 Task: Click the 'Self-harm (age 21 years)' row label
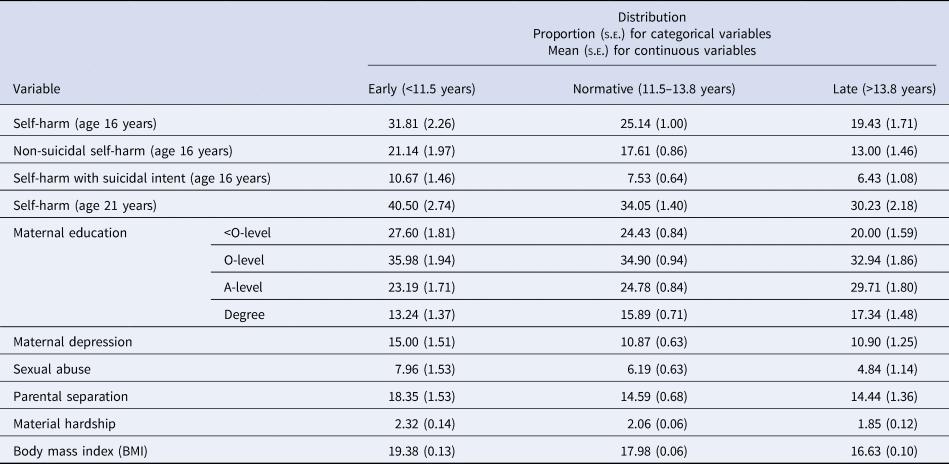(x=85, y=206)
